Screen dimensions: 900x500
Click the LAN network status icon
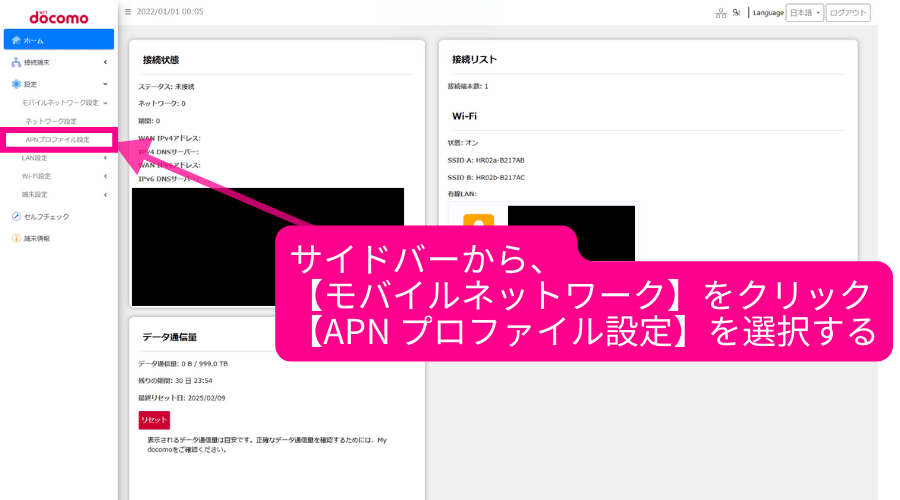pyautogui.click(x=721, y=13)
